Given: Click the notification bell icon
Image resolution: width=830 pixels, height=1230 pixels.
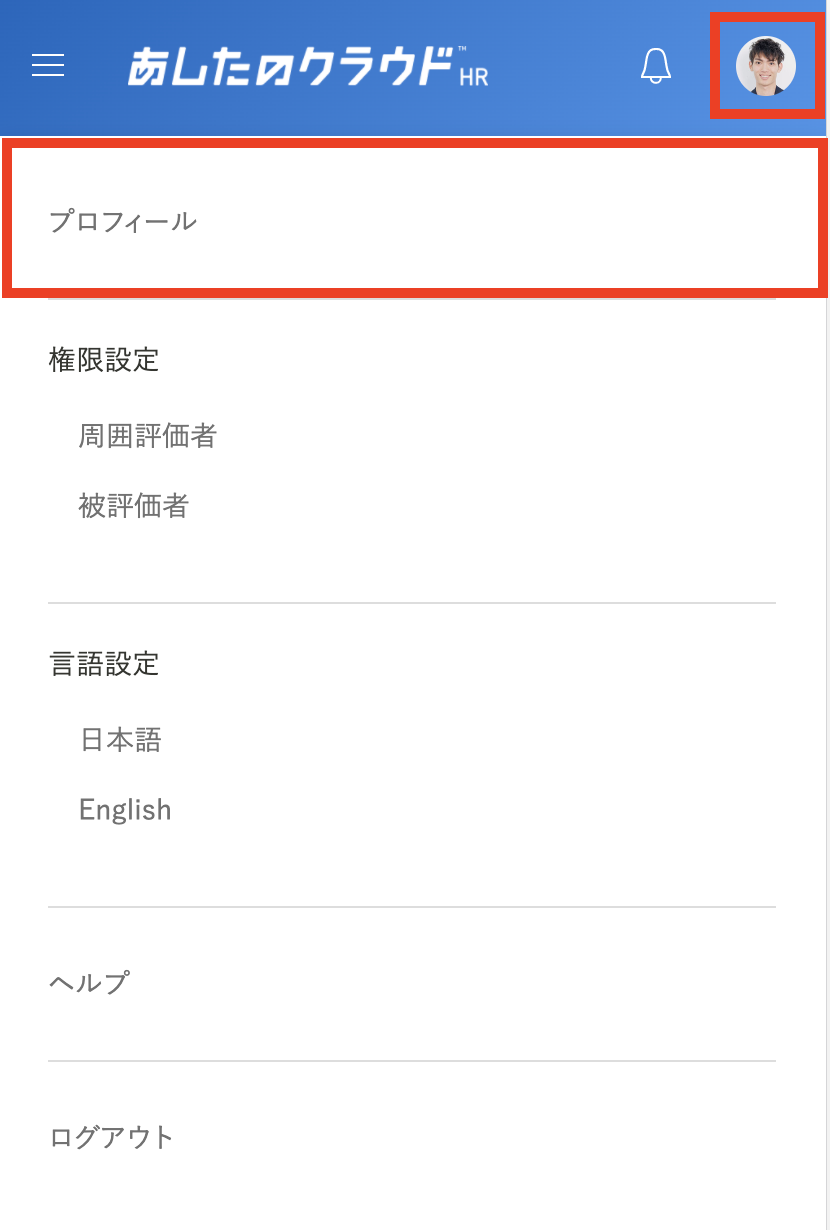Looking at the screenshot, I should pyautogui.click(x=656, y=66).
